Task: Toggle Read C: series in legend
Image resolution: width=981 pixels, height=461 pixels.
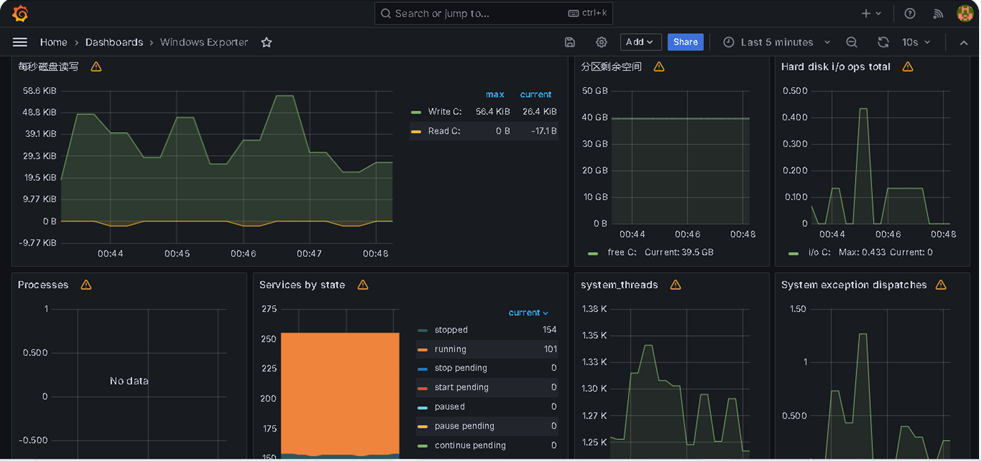Action: [x=445, y=131]
